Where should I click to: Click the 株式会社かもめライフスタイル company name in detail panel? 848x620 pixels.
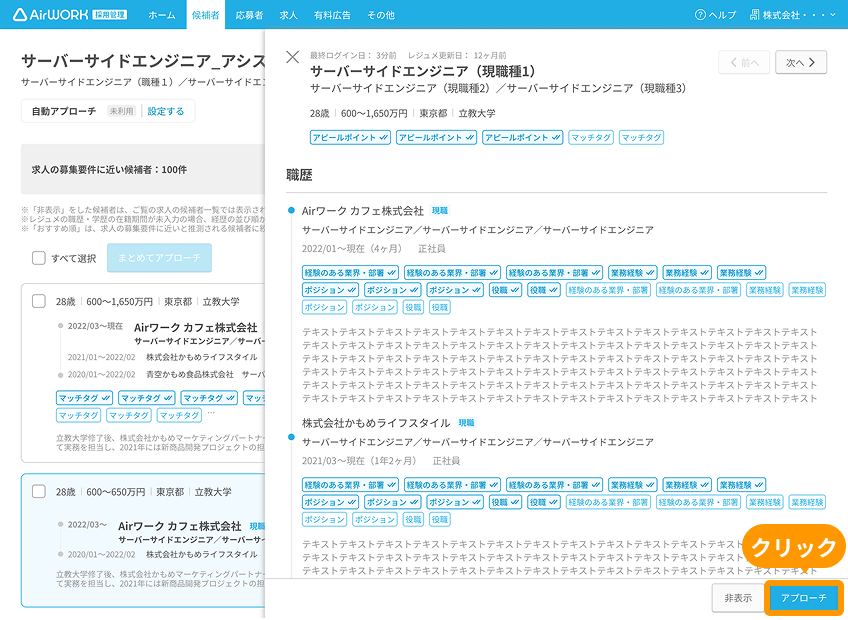[376, 423]
